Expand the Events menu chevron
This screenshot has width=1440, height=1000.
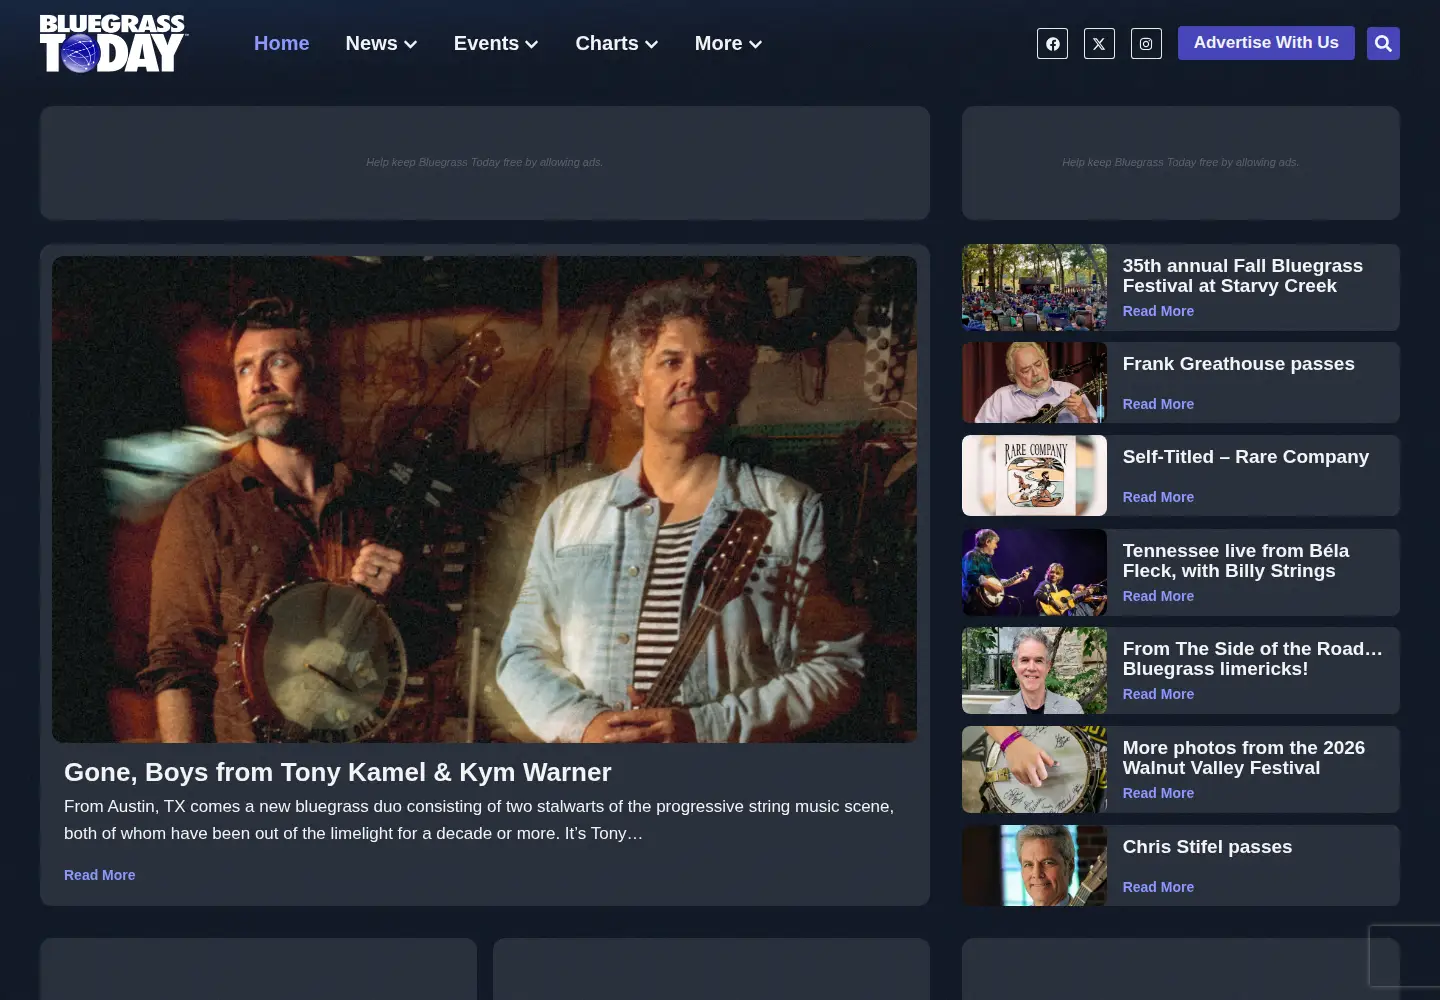coord(532,44)
